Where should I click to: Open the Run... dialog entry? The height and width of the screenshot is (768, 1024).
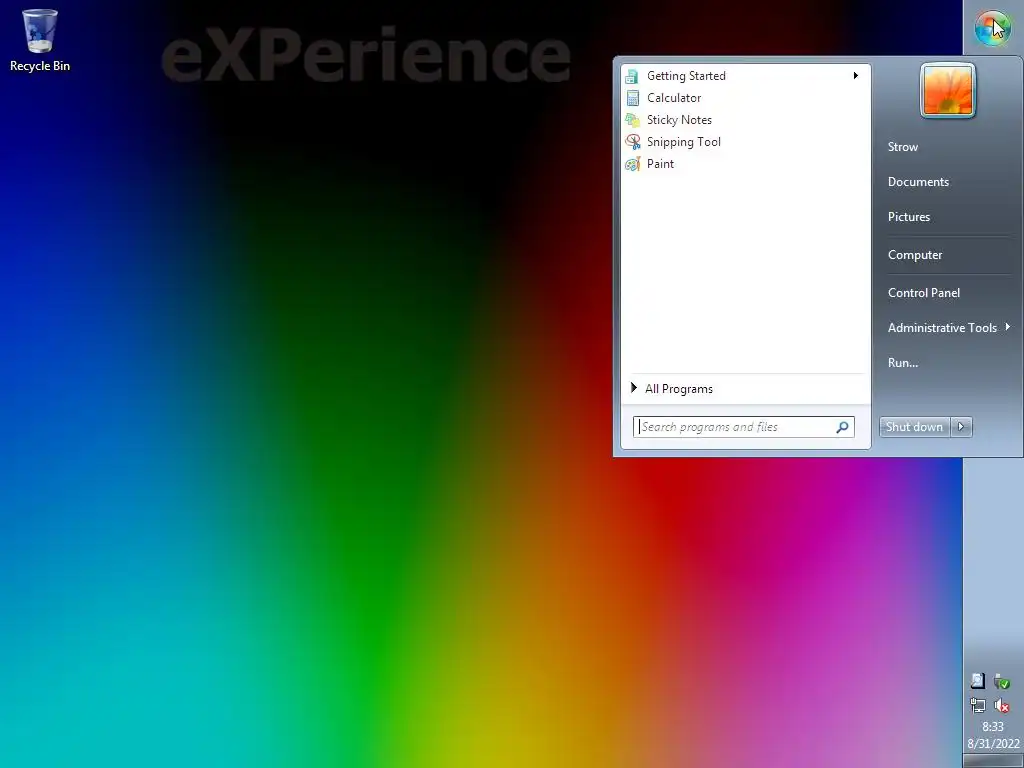tap(903, 362)
